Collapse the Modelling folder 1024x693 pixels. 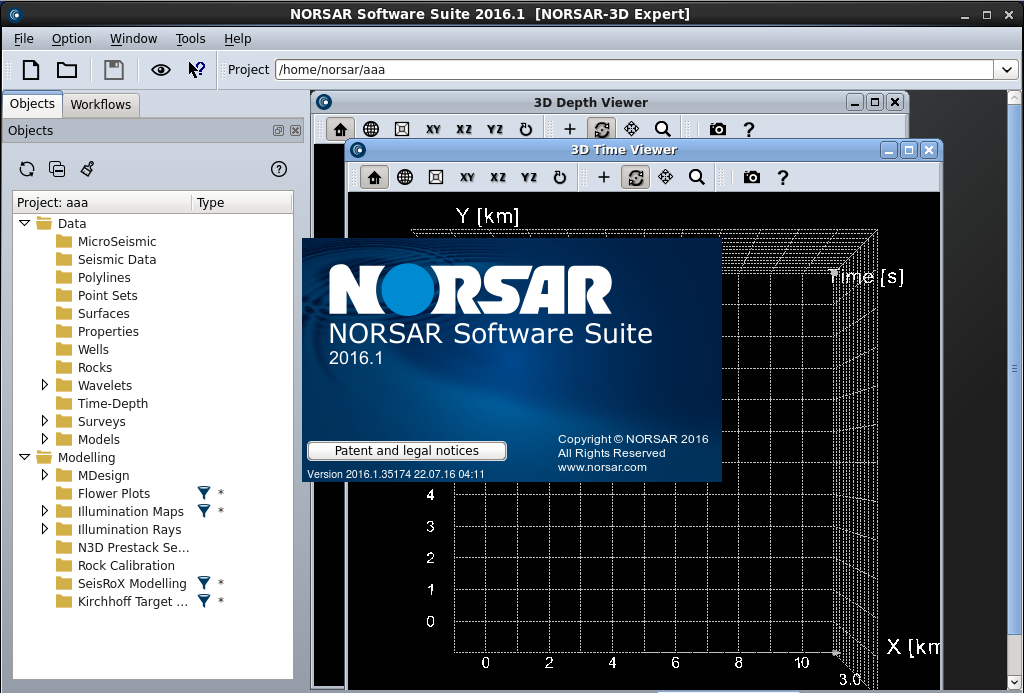(25, 457)
